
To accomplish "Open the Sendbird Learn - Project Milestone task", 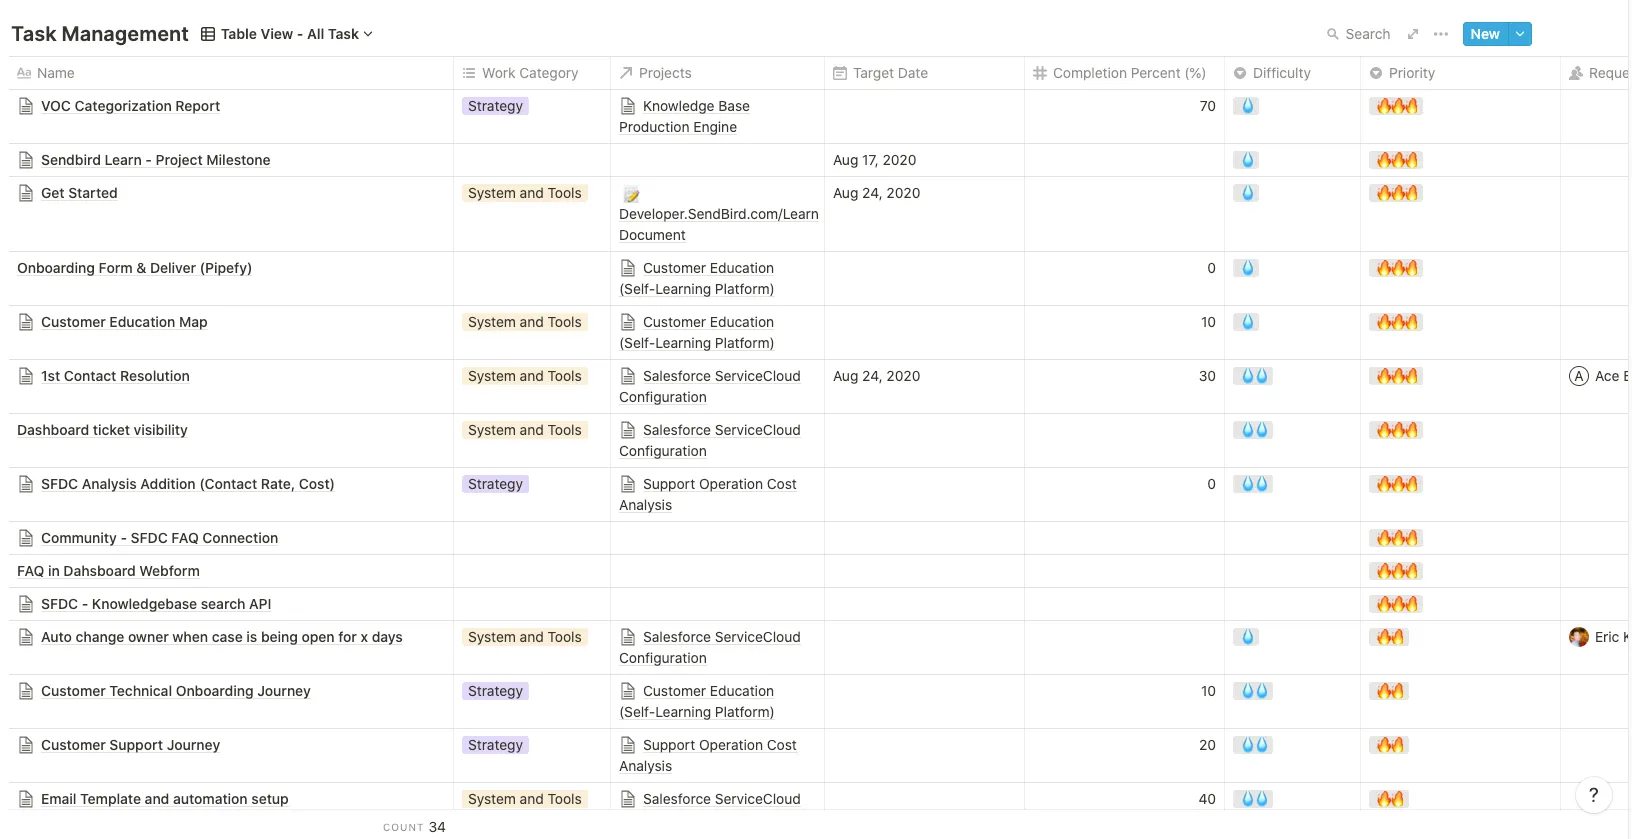I will [x=155, y=160].
